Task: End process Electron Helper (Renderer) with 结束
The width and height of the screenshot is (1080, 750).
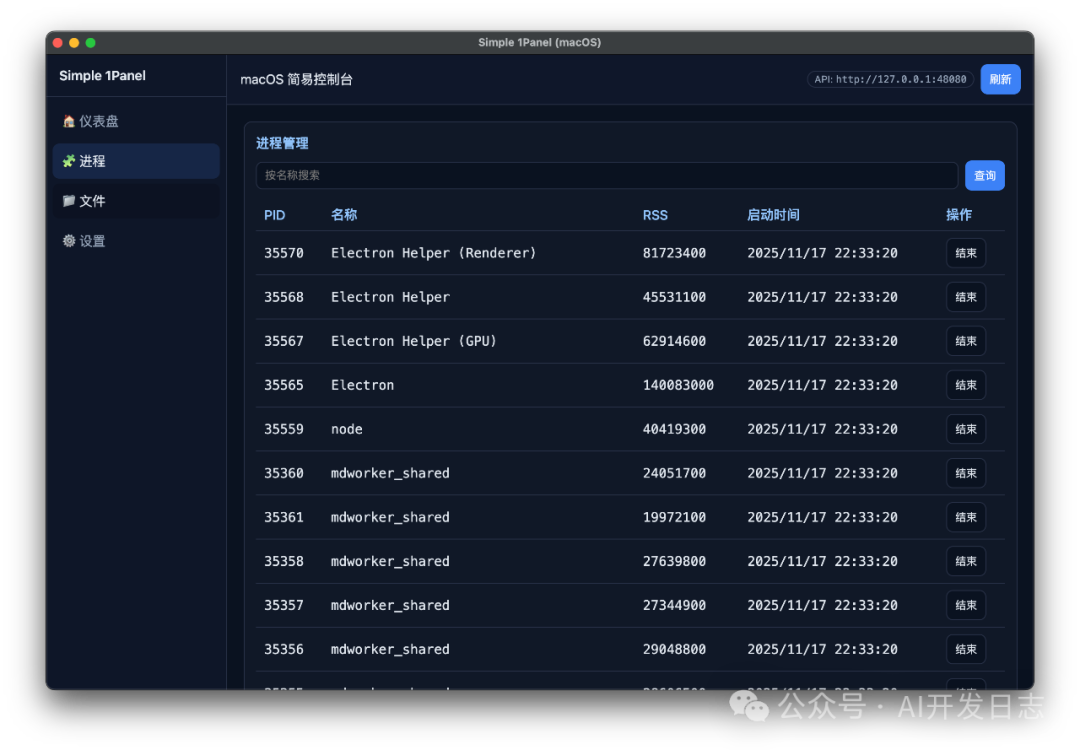Action: 966,253
